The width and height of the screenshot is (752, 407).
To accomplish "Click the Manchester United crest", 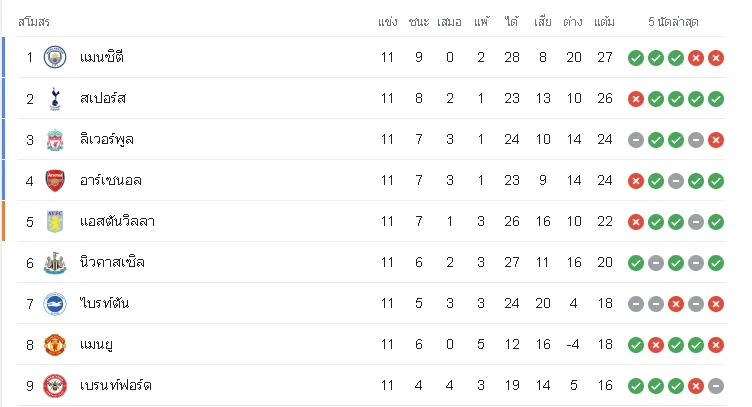I will tap(55, 345).
